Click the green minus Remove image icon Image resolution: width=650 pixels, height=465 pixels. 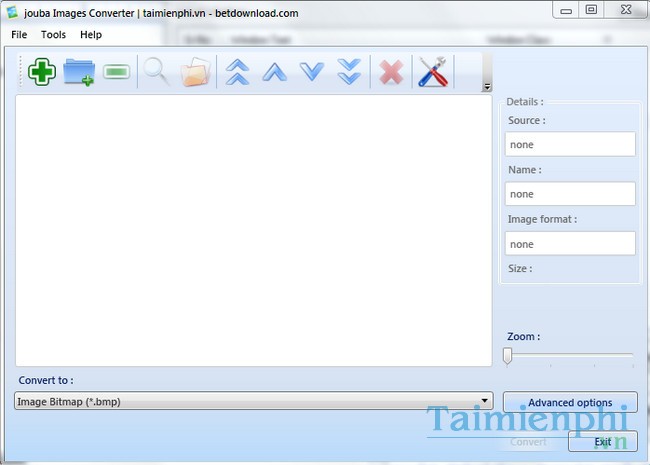116,72
